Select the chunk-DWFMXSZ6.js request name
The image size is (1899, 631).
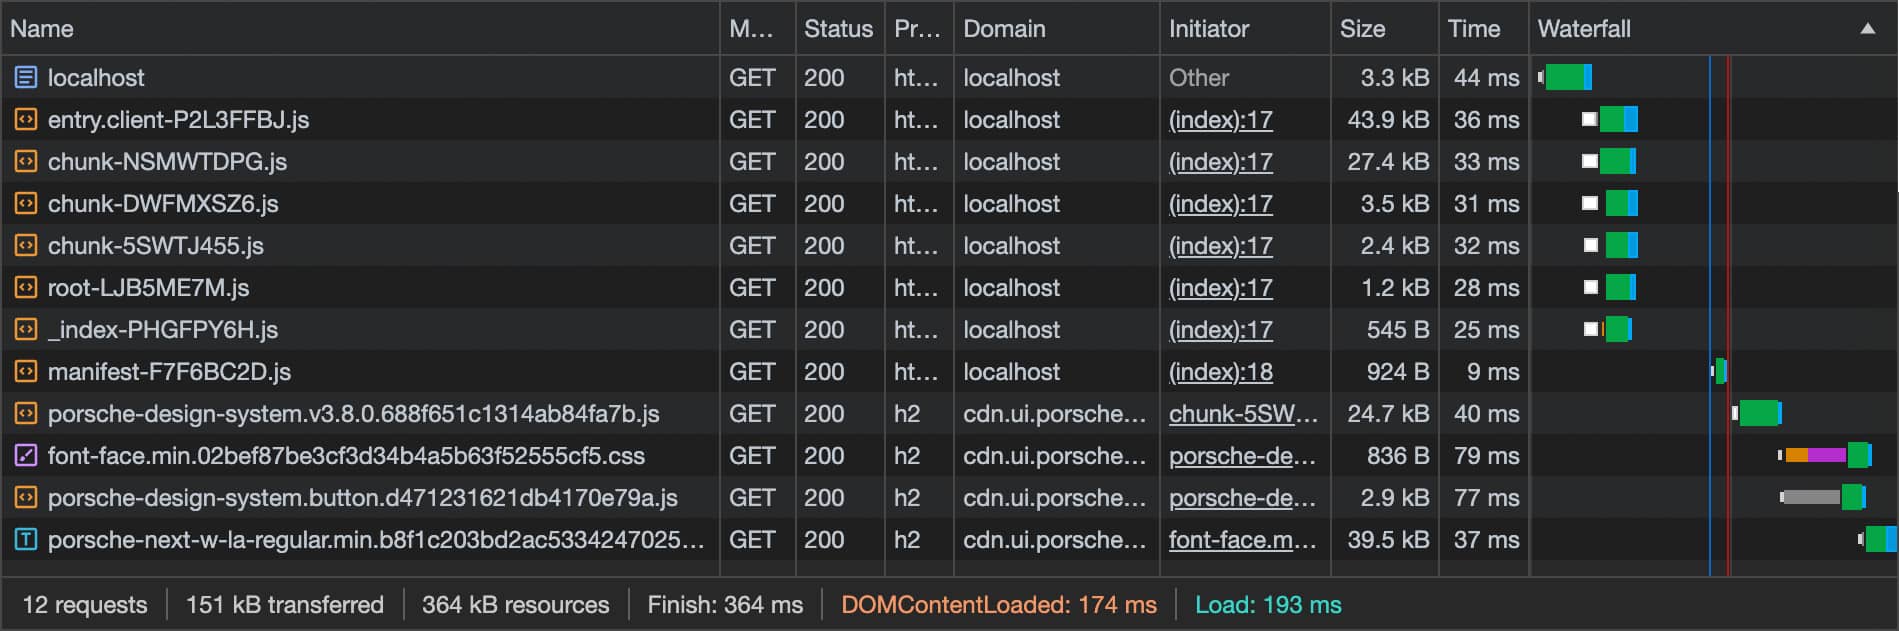pyautogui.click(x=163, y=204)
